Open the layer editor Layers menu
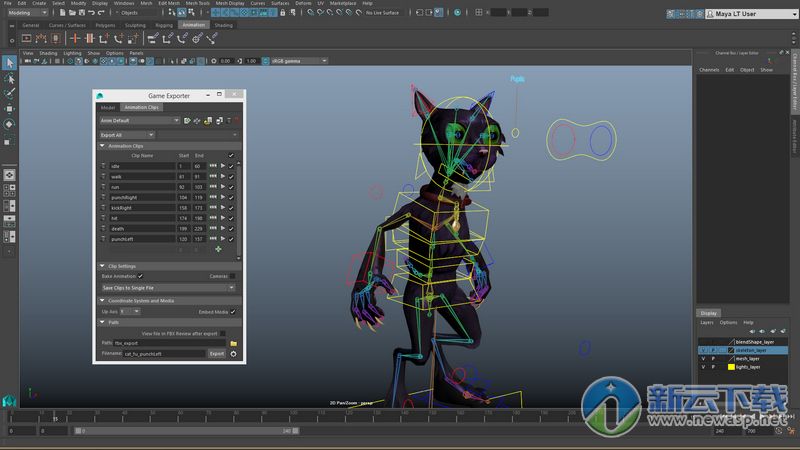The width and height of the screenshot is (800, 450). [707, 322]
